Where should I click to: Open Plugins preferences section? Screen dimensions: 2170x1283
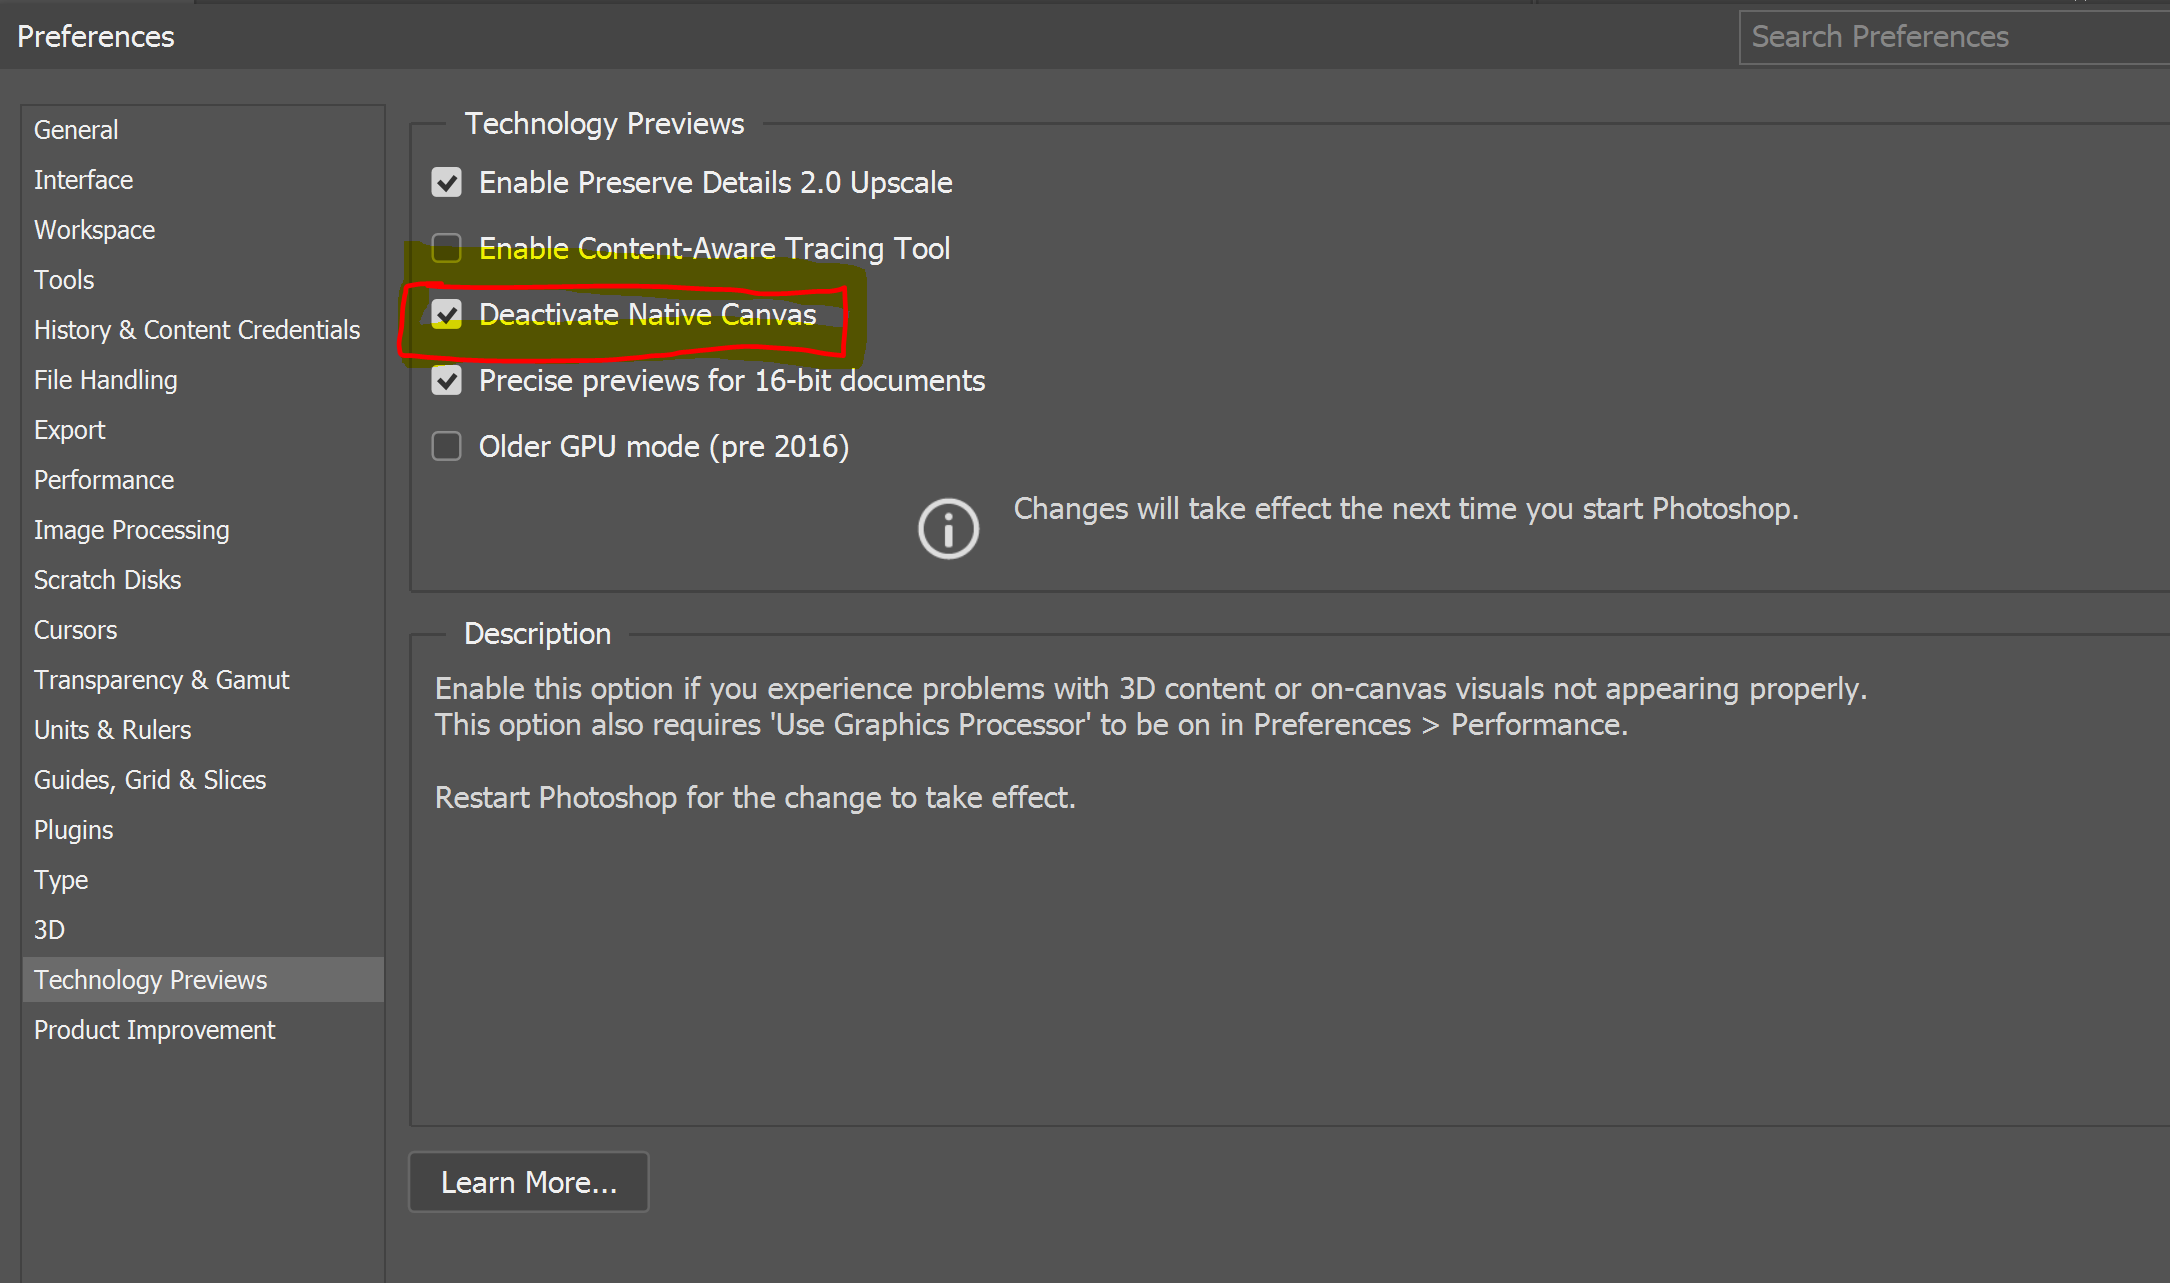coord(73,829)
